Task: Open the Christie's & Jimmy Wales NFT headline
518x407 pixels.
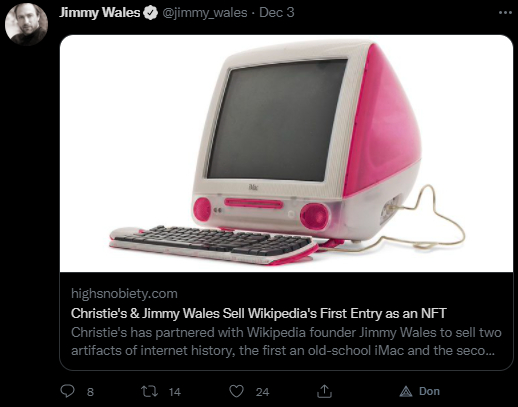Action: point(258,313)
